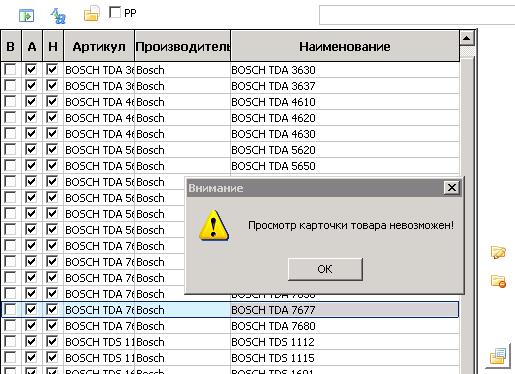Close the Внимание warning dialog
515x374 pixels.
pos(452,188)
